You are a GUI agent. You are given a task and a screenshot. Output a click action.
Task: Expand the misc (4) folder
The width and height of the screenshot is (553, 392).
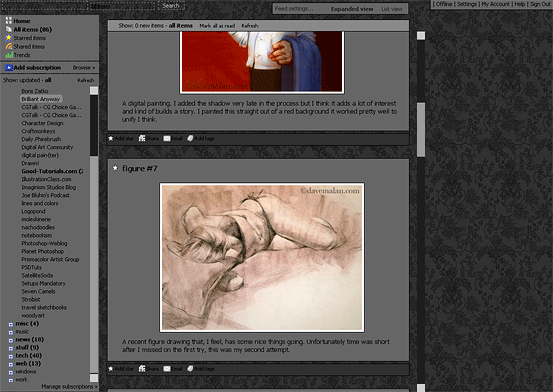click(11, 324)
